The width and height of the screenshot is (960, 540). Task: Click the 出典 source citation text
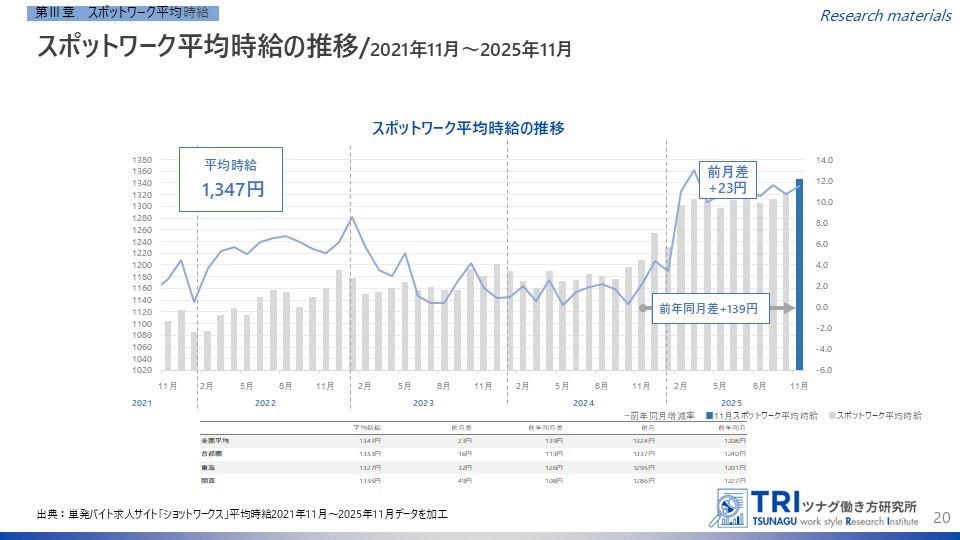point(241,514)
